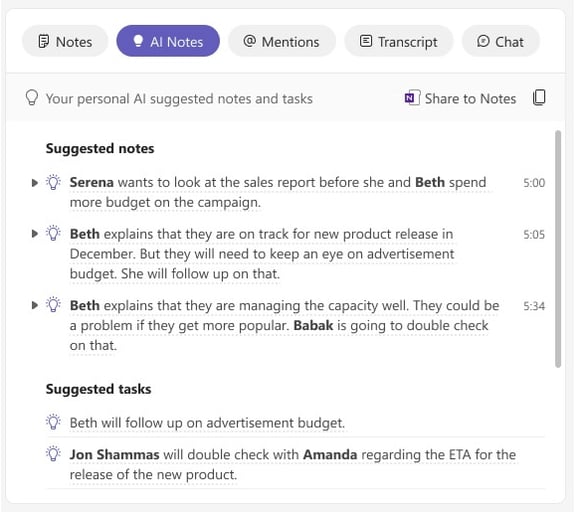
Task: Open the Mentions tab
Action: point(282,42)
